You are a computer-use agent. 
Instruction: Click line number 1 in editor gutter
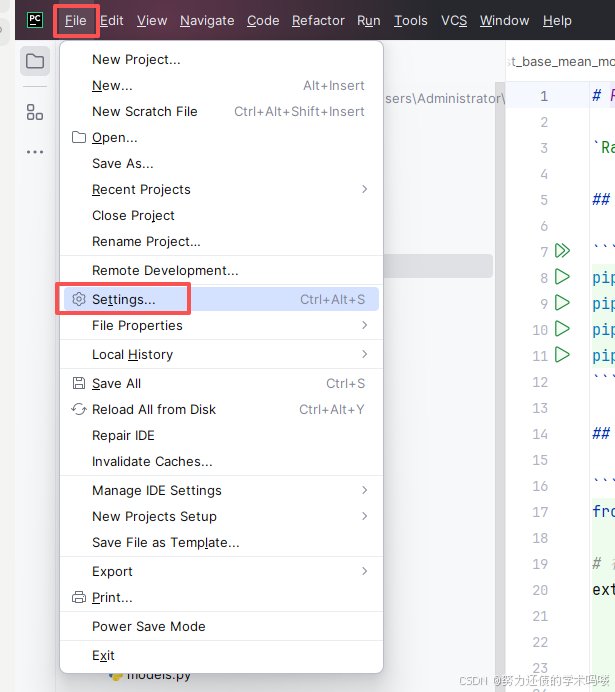pos(544,96)
